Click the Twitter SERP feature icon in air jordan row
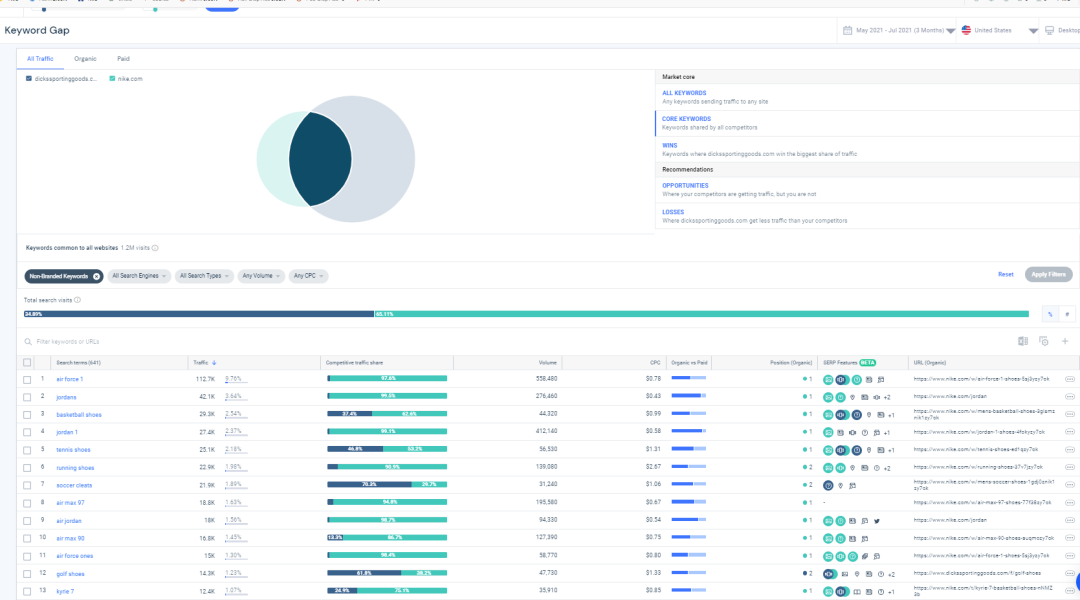 [x=877, y=521]
